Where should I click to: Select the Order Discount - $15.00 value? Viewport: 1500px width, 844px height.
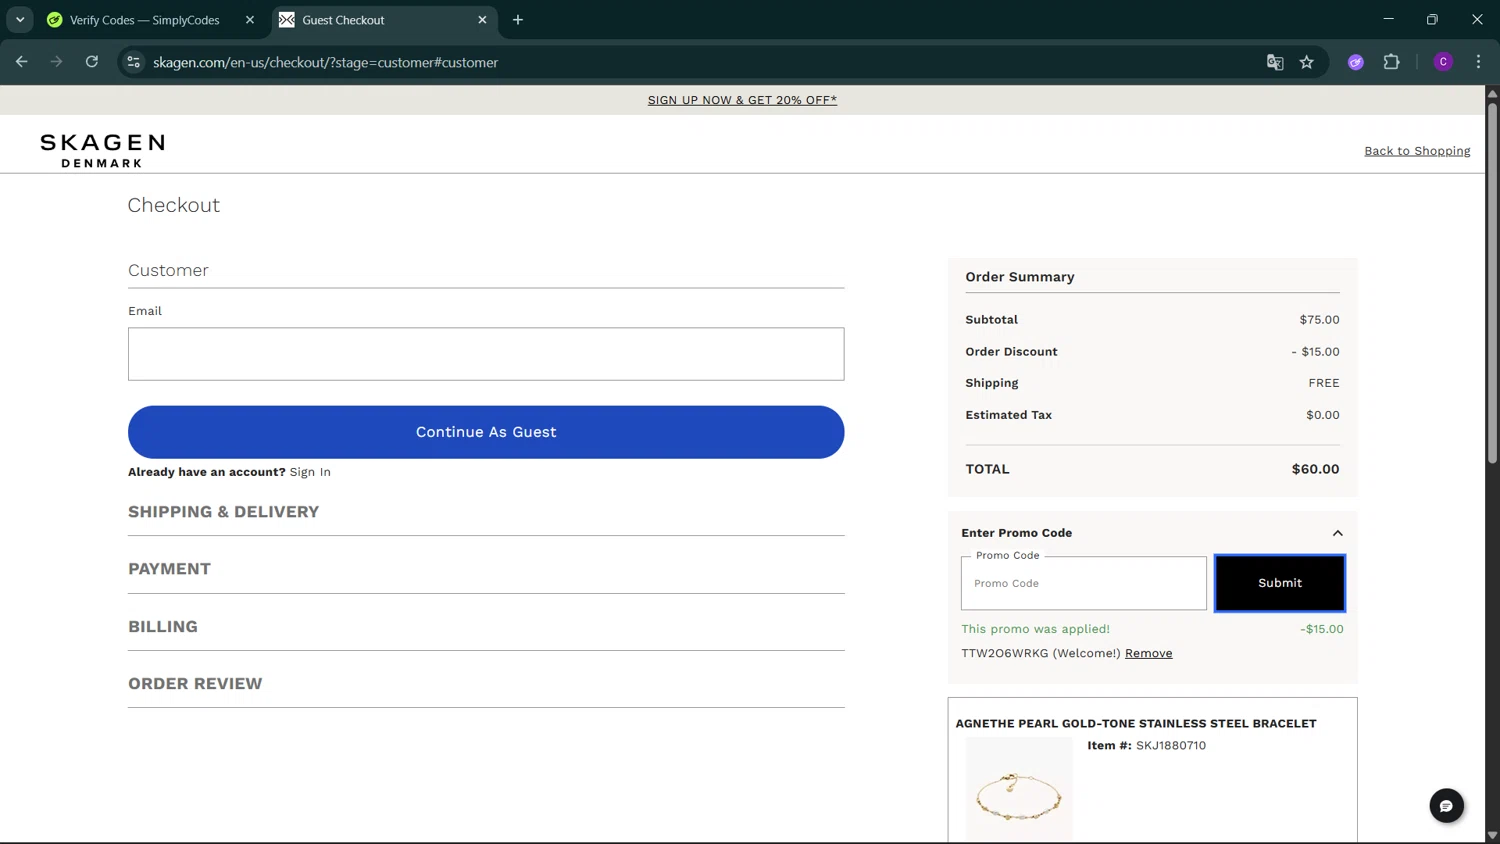click(1315, 352)
